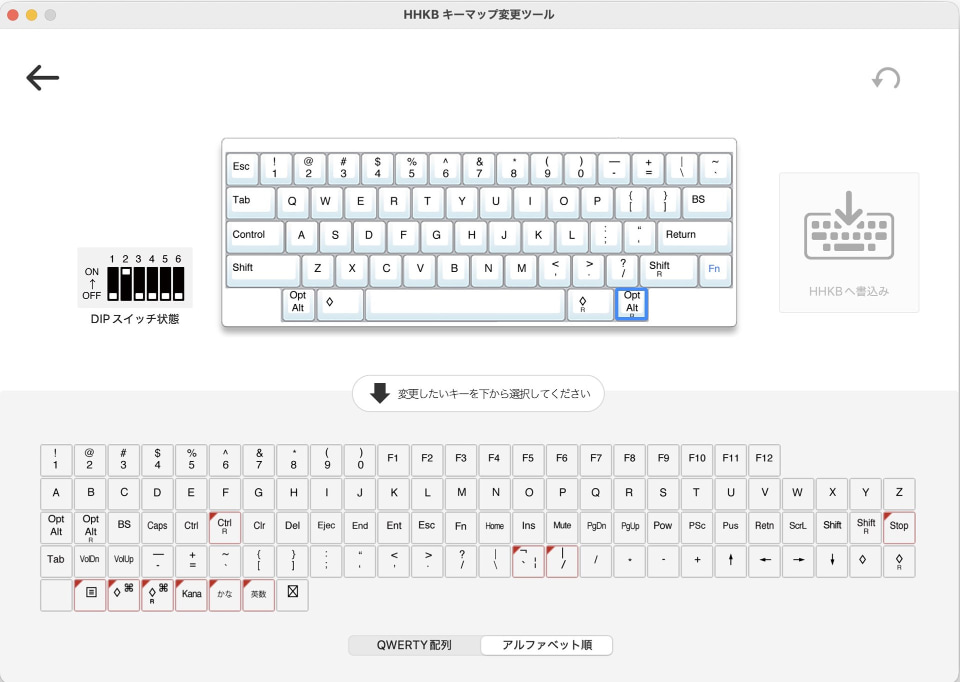Select the left Opt Alt key on the keyboard diagram
This screenshot has height=682, width=960.
pyautogui.click(x=298, y=304)
